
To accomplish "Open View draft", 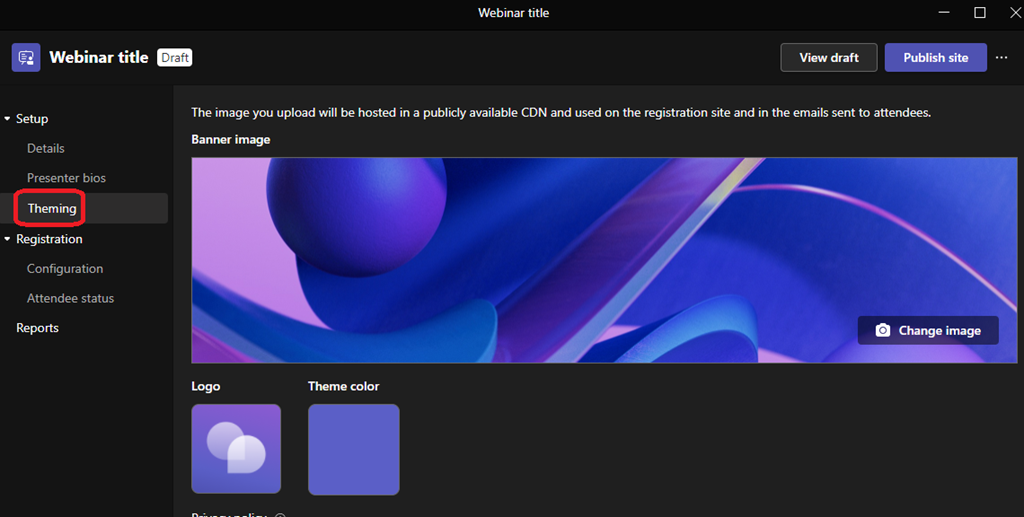I will coord(829,57).
